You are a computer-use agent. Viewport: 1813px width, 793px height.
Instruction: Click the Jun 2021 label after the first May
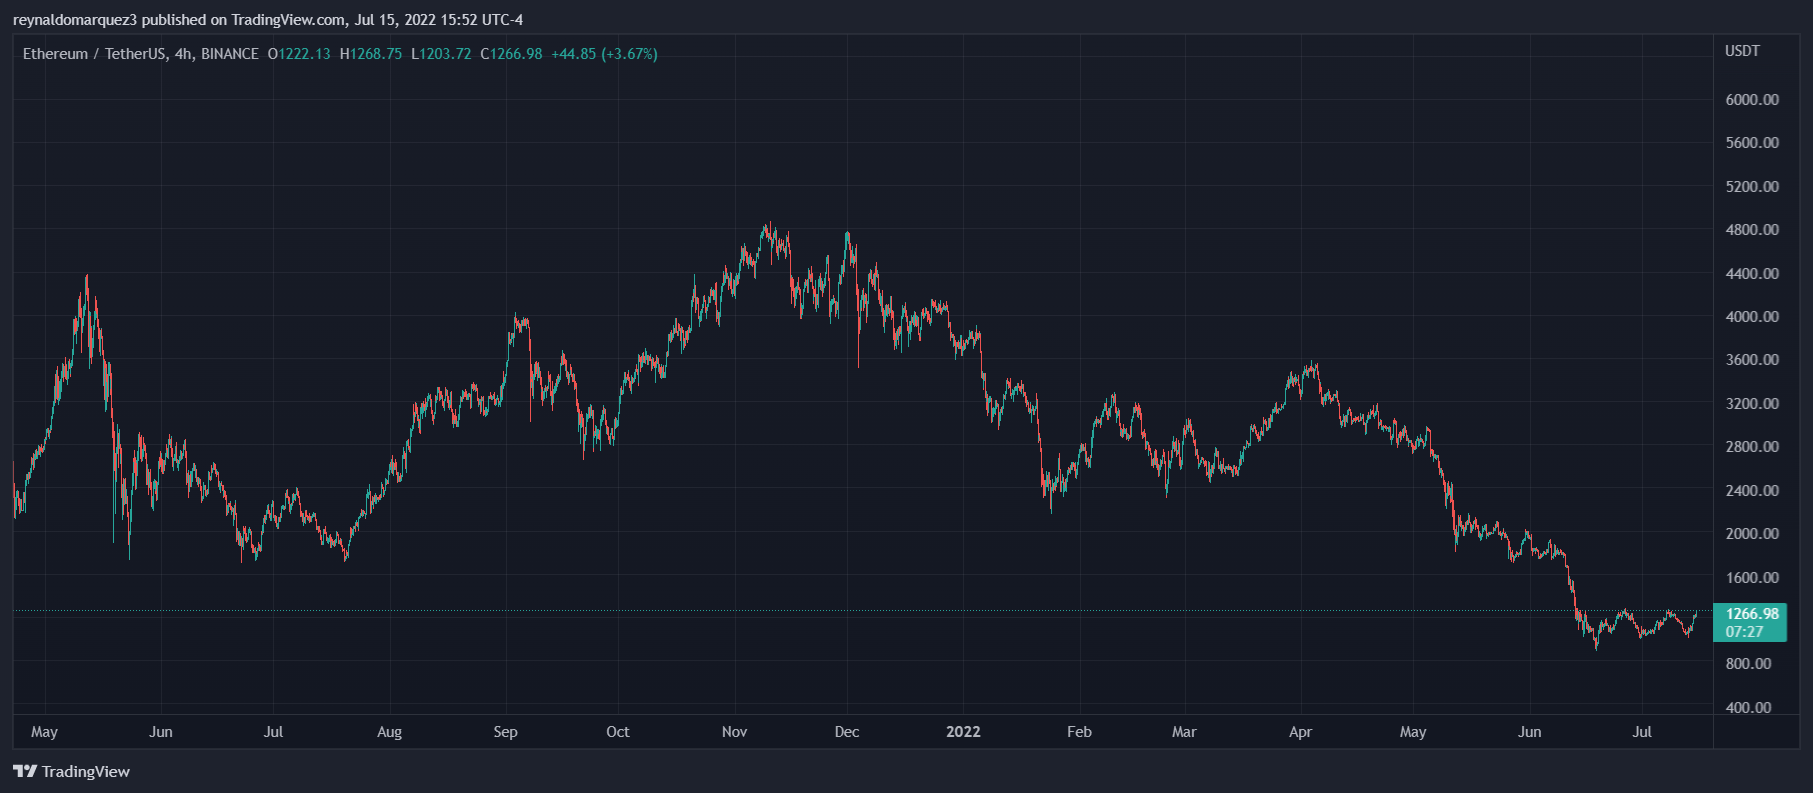point(161,732)
